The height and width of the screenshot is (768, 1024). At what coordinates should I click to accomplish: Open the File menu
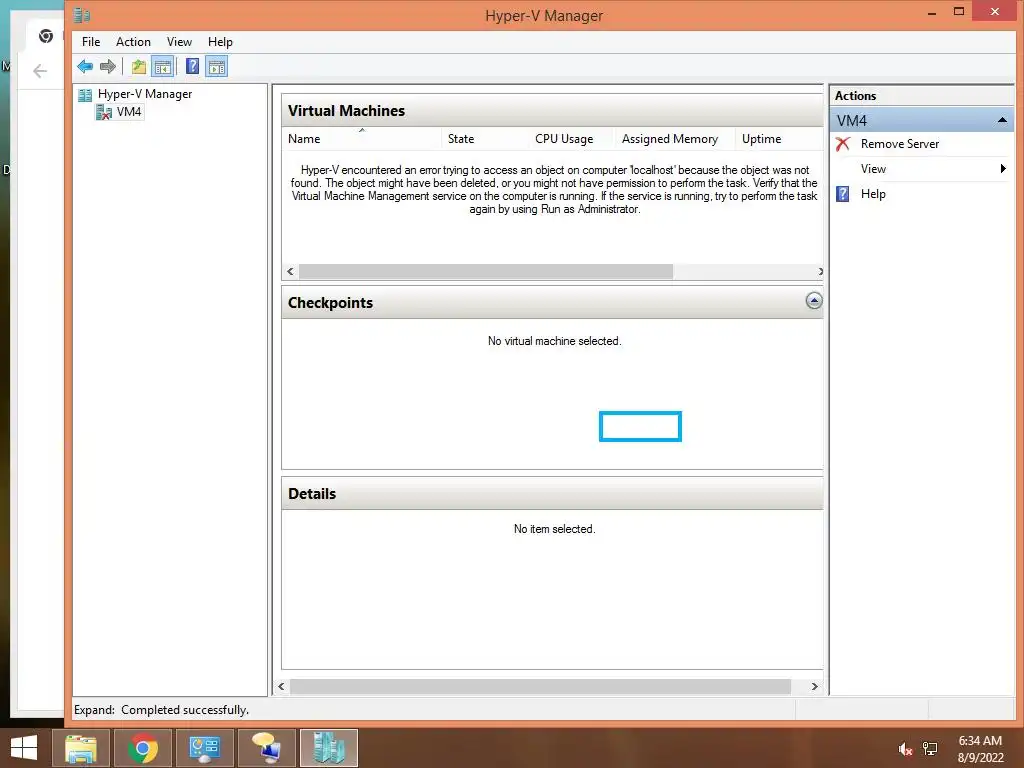coord(91,42)
